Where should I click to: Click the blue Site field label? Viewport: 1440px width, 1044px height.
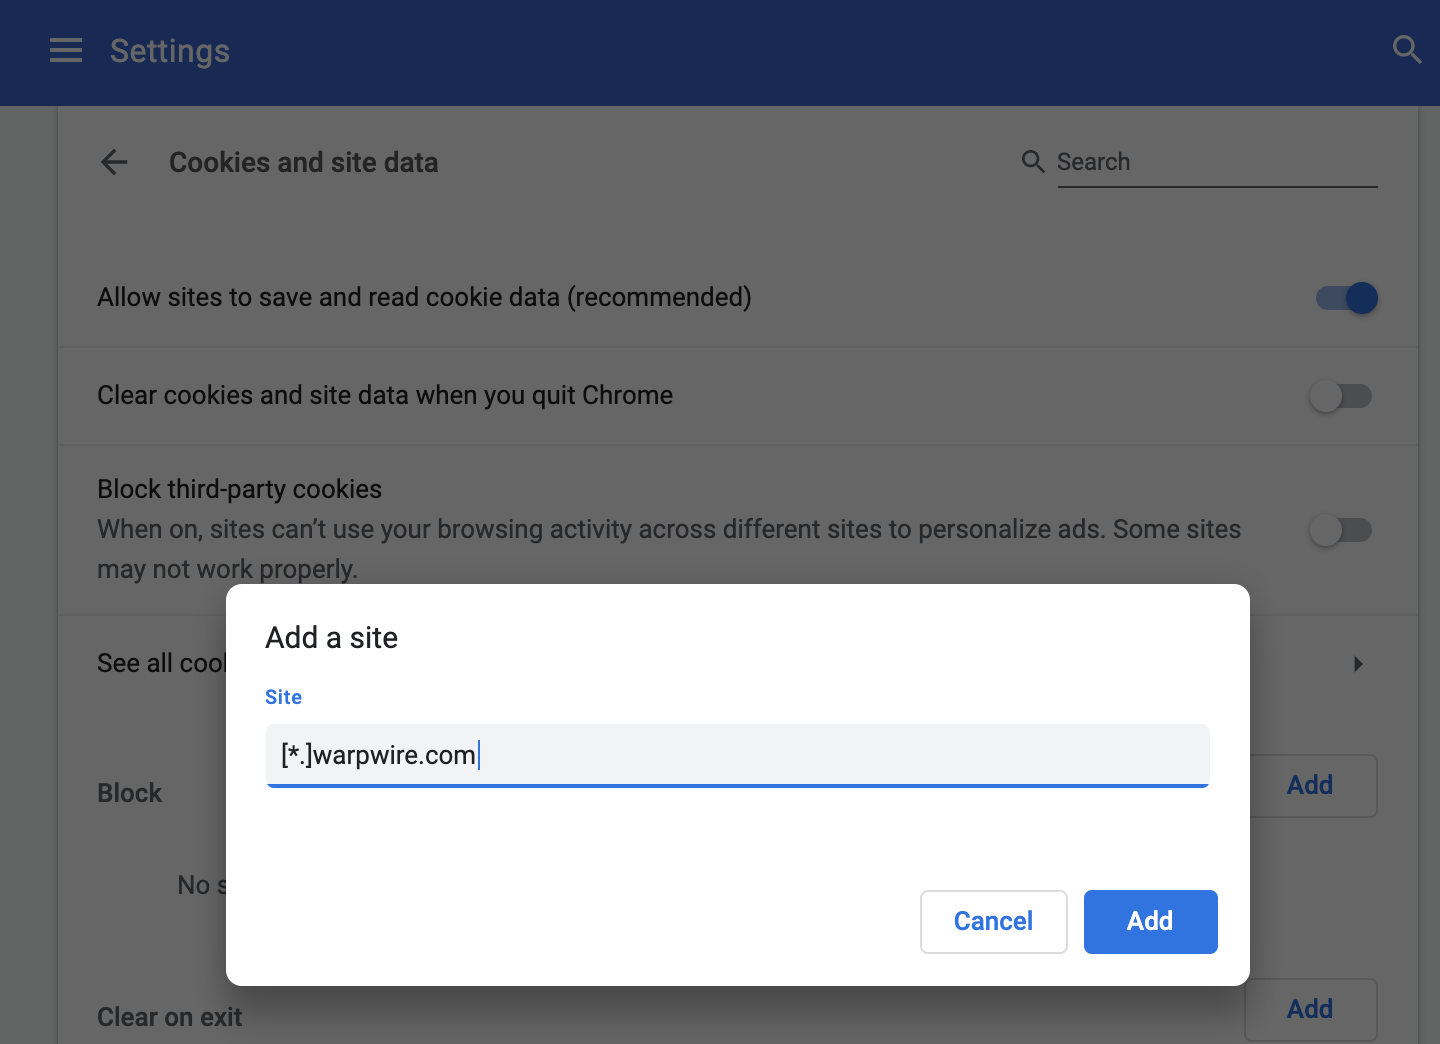283,697
